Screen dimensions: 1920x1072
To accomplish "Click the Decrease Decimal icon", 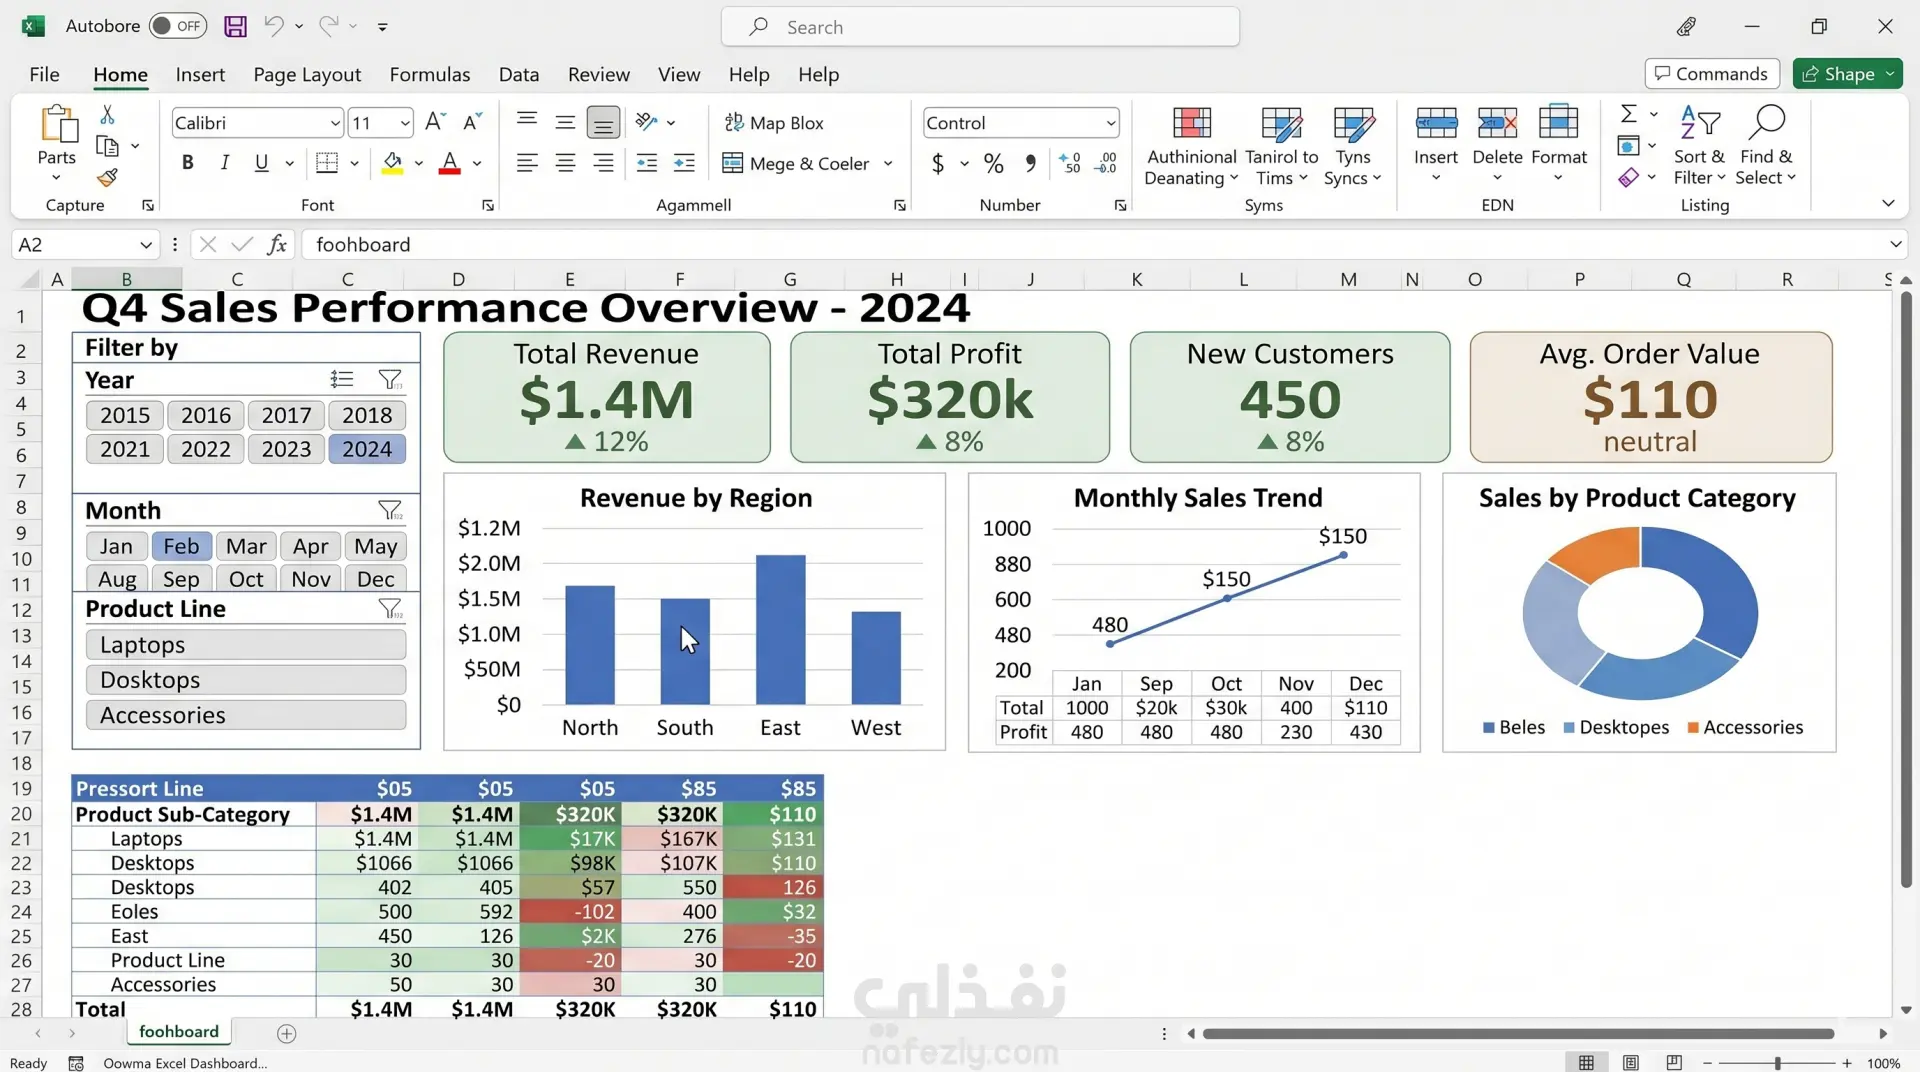I will click(x=1106, y=163).
